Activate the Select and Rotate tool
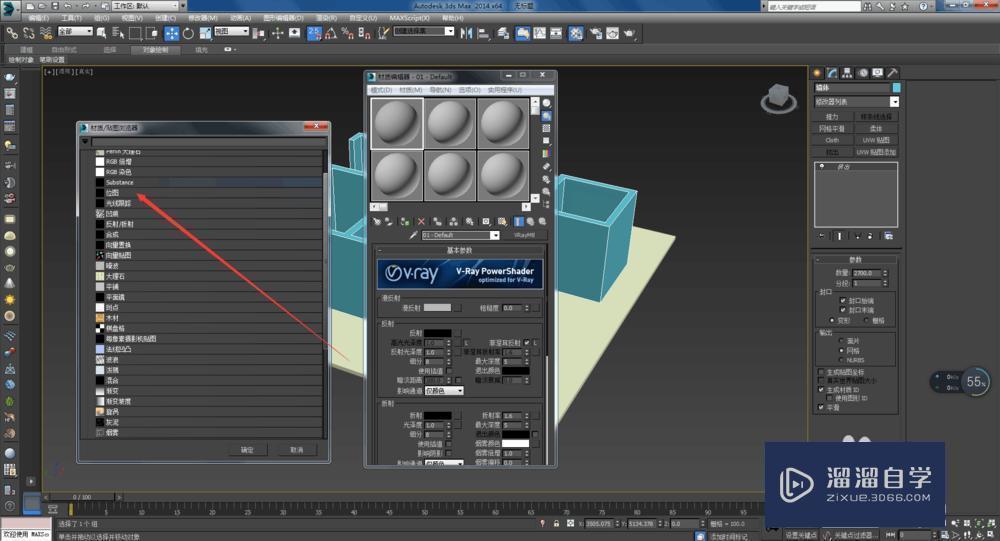The height and width of the screenshot is (541, 1000). tap(188, 33)
